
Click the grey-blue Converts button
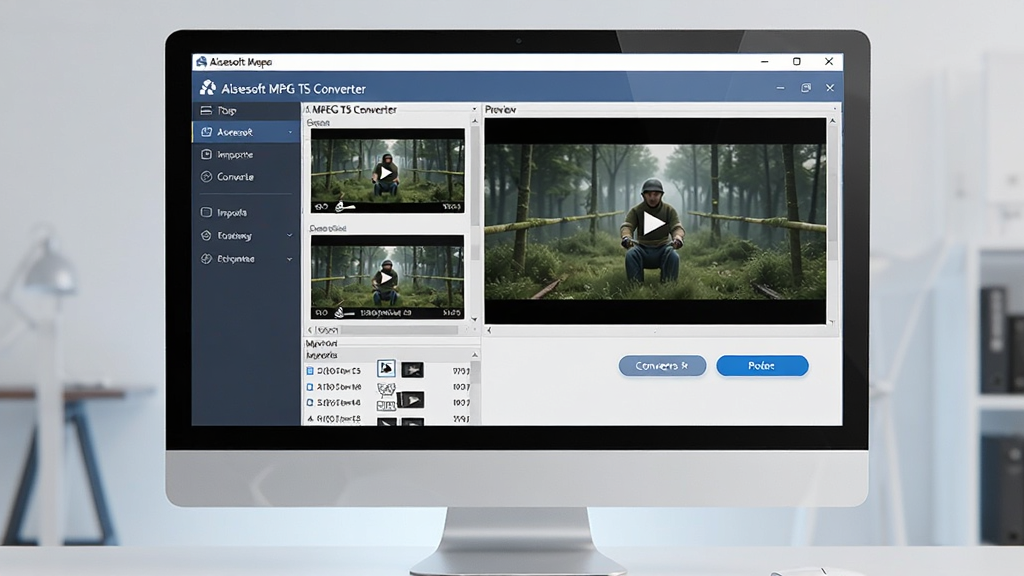[662, 366]
